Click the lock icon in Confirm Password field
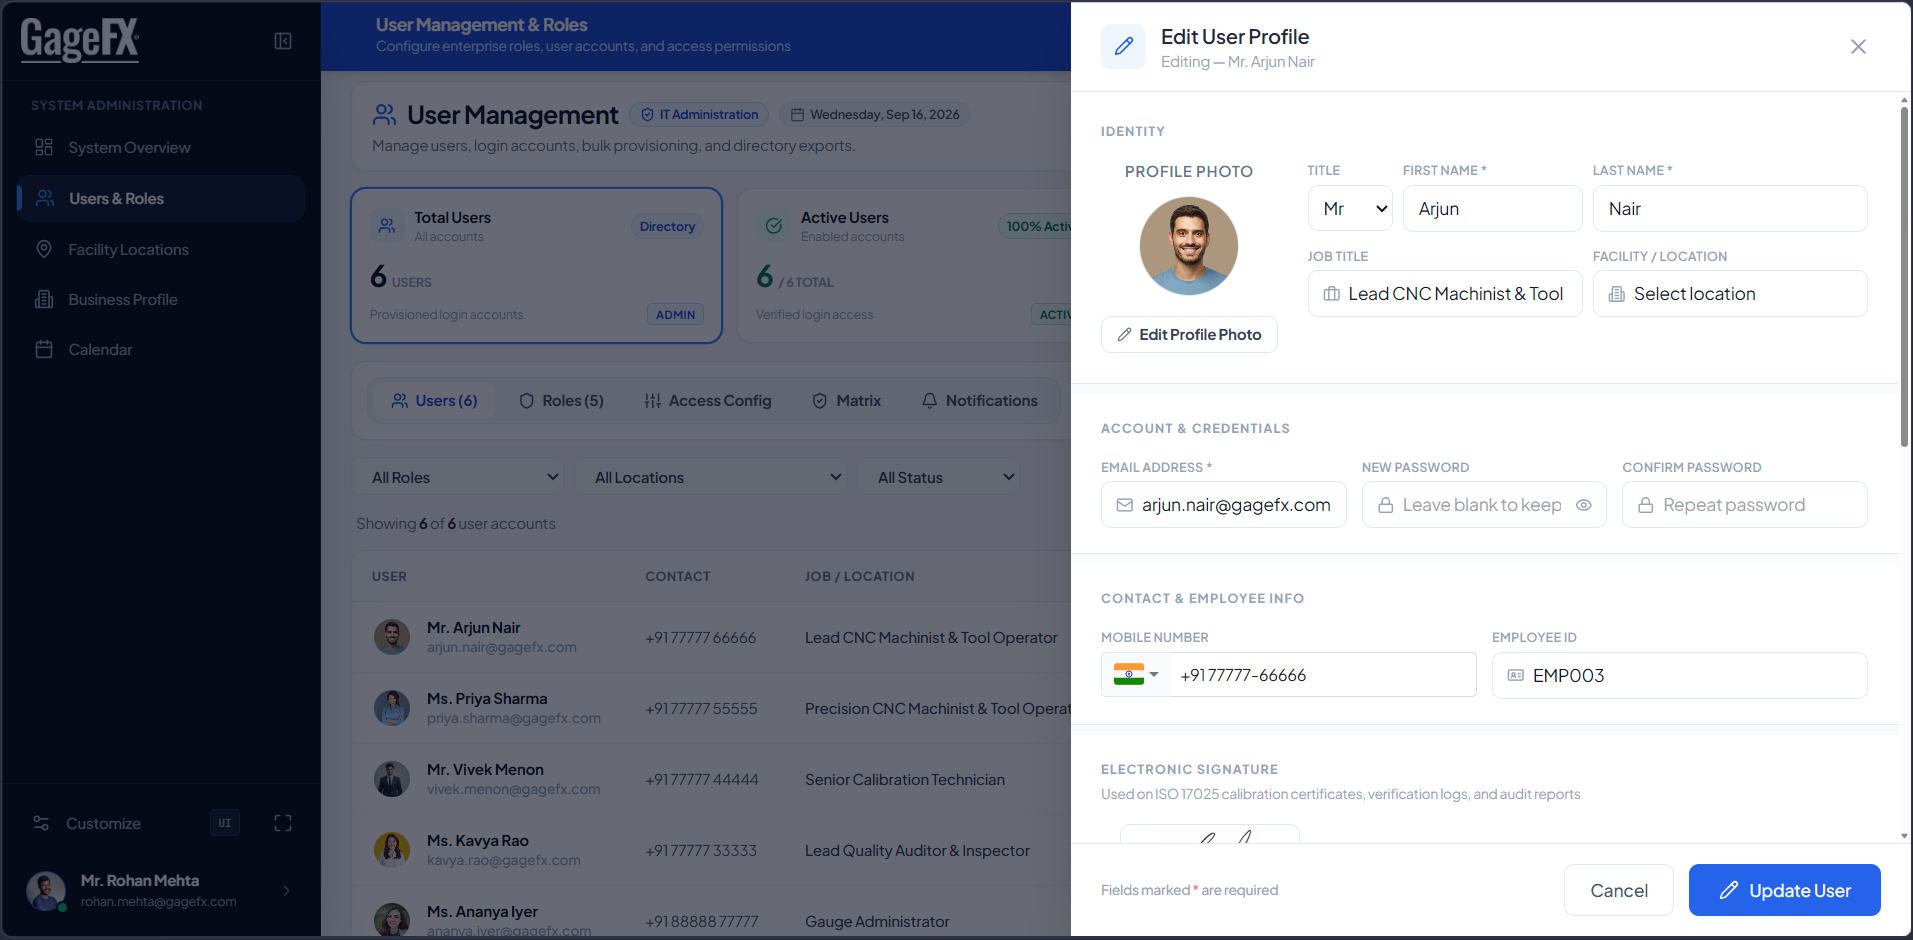 (1645, 506)
